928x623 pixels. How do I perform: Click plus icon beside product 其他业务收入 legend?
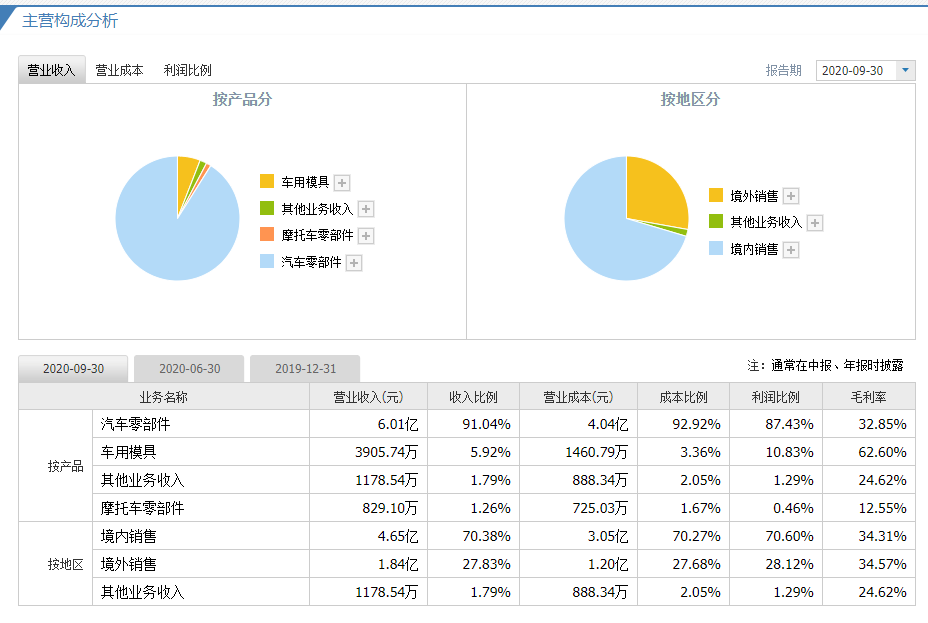[x=366, y=209]
